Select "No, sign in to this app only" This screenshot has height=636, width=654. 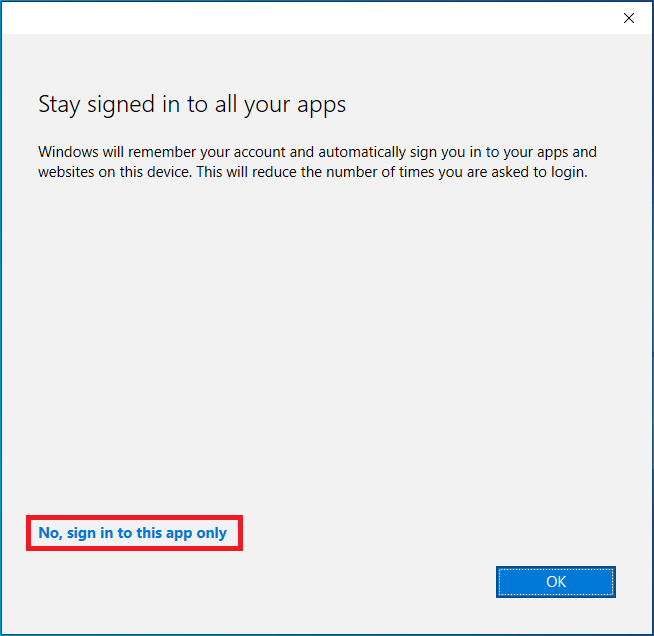pyautogui.click(x=133, y=533)
